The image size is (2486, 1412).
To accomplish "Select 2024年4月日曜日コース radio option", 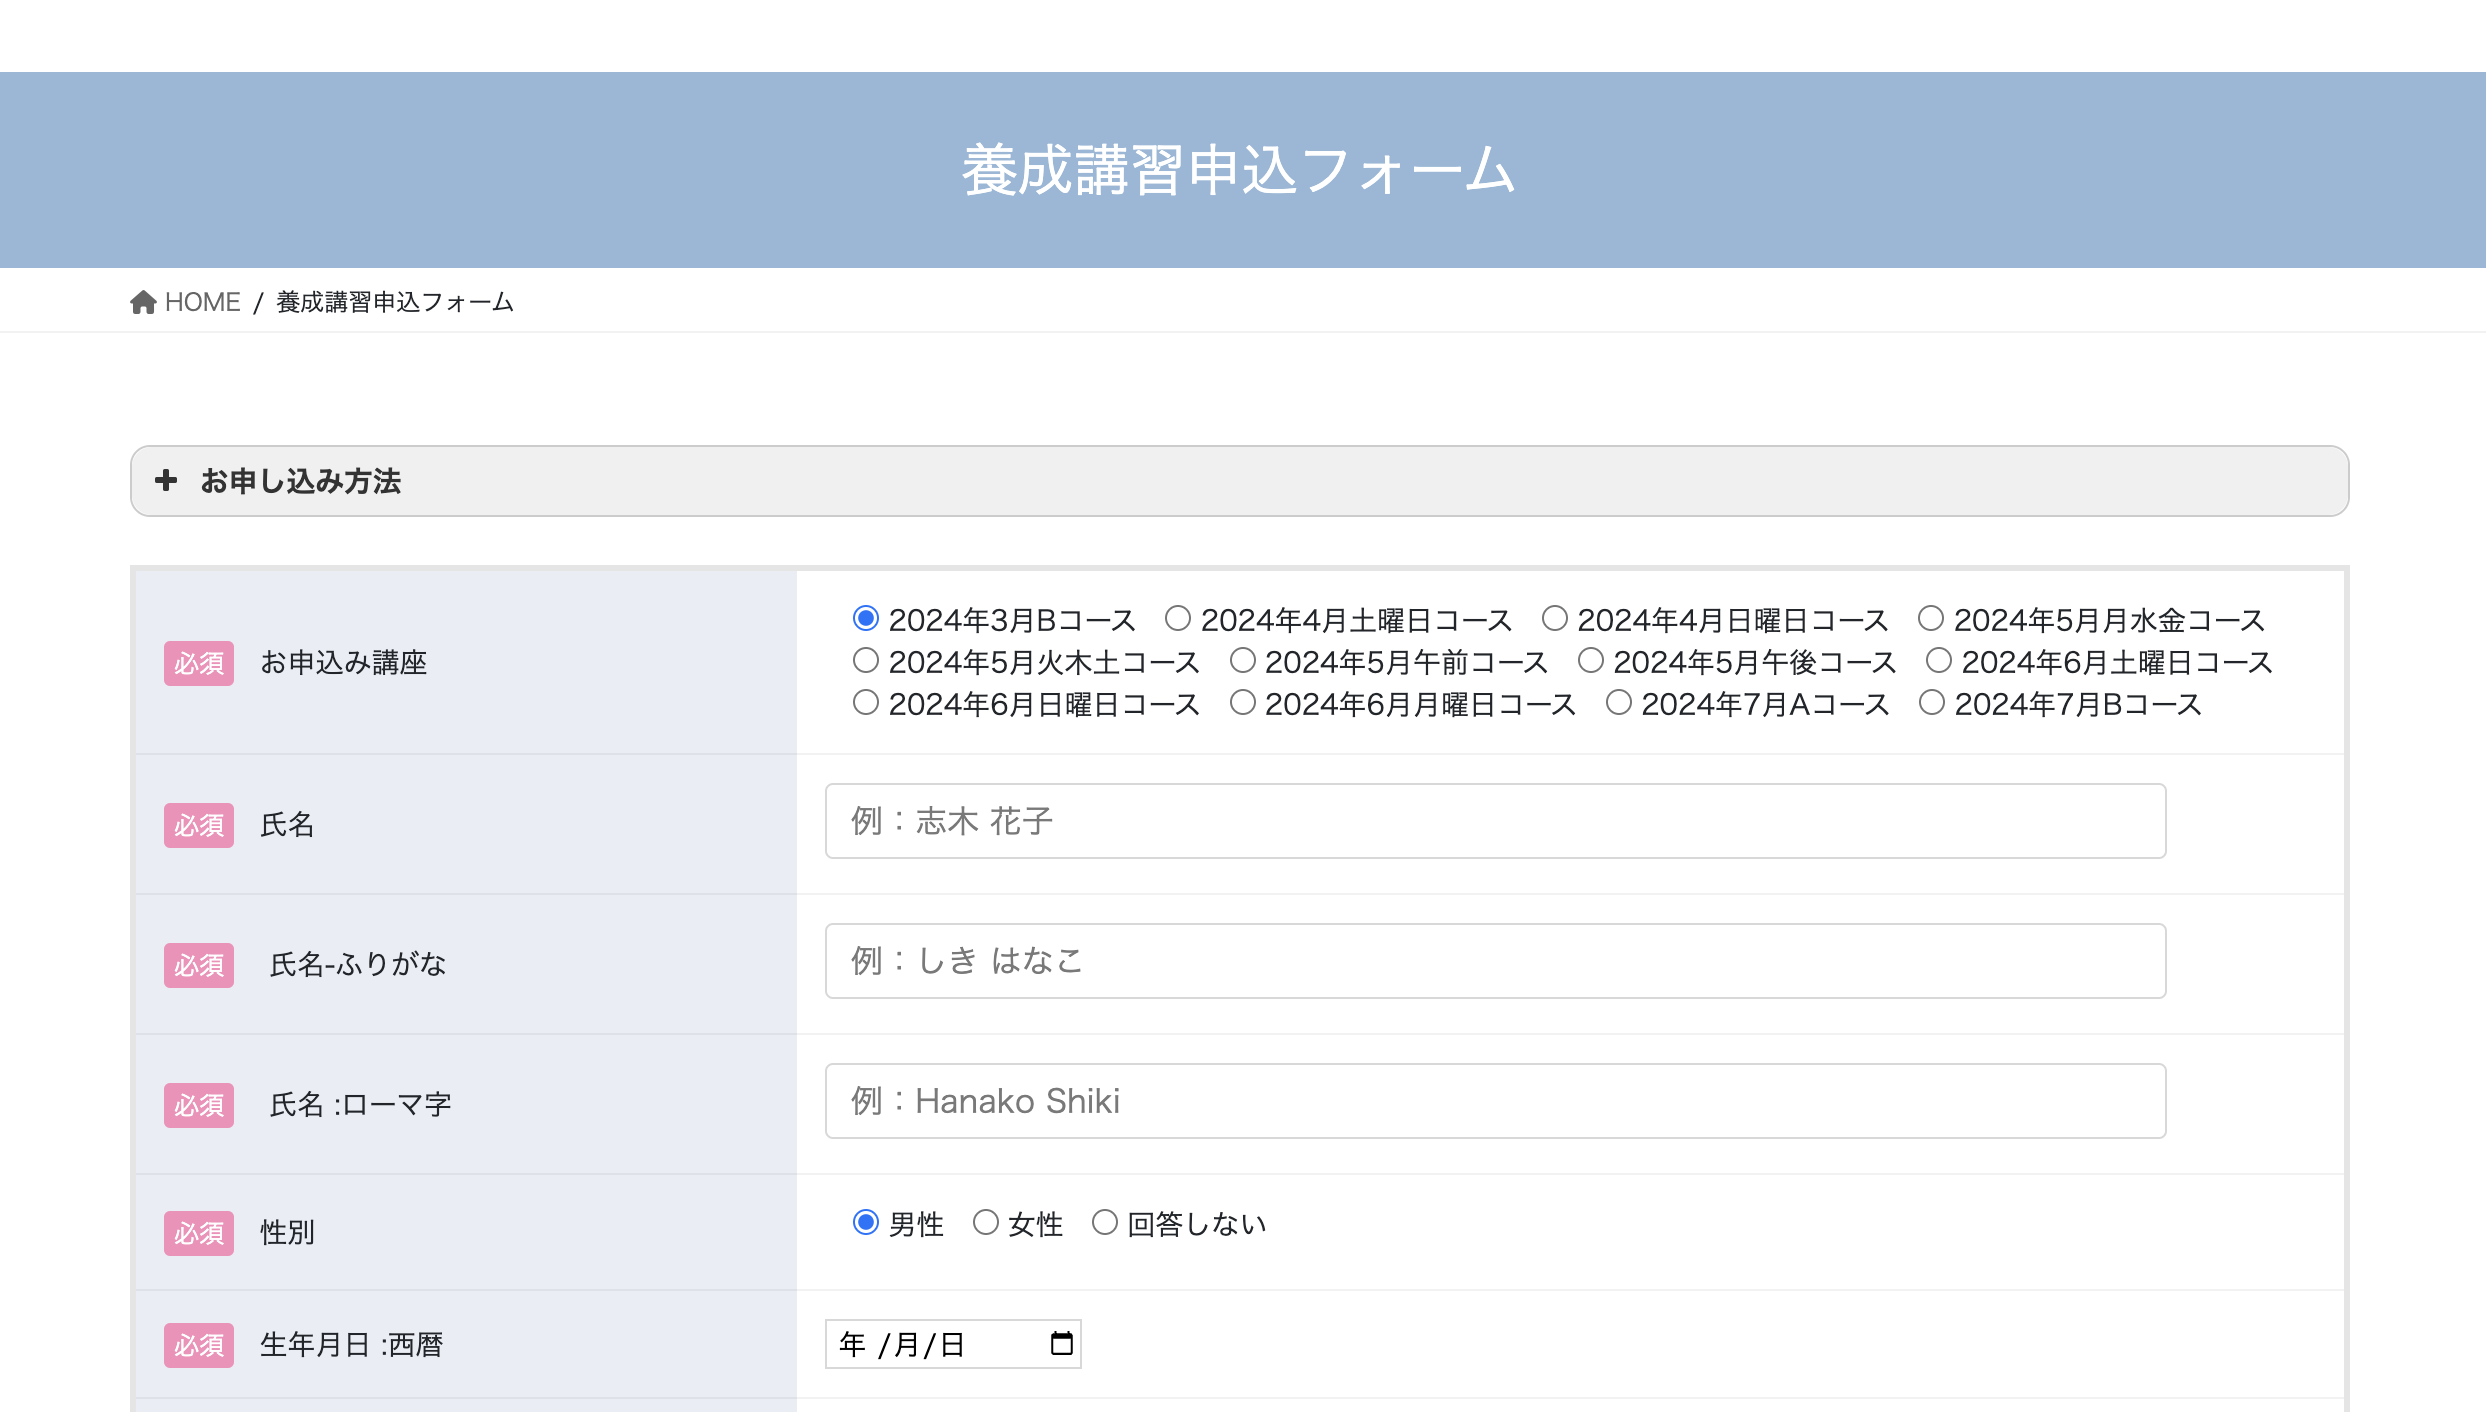I will 1555,619.
